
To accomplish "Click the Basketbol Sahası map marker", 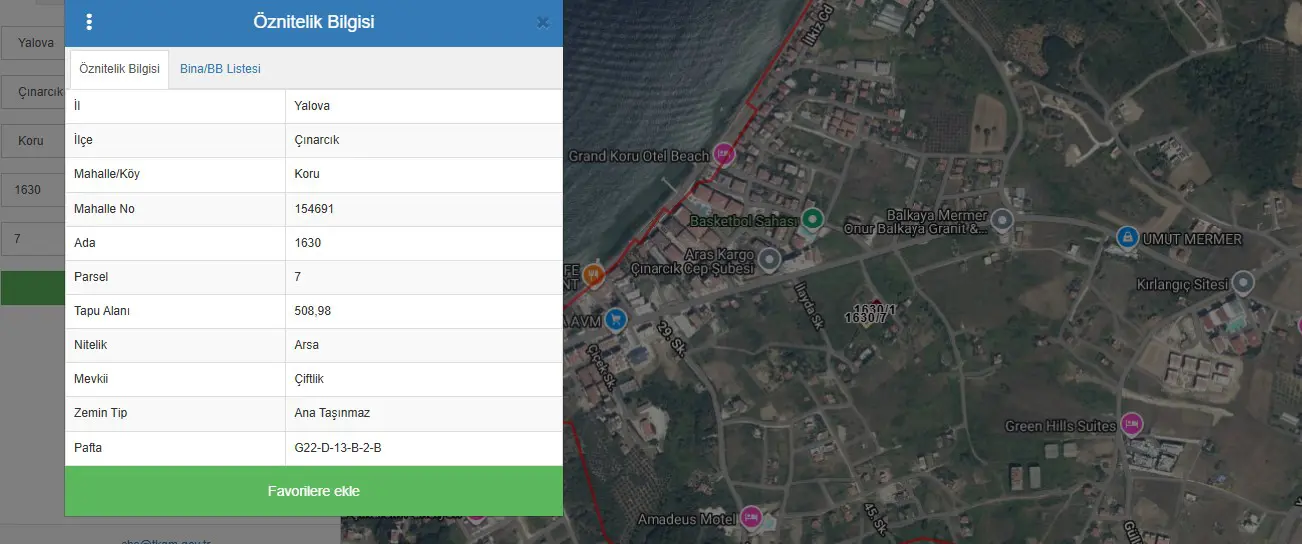I will [812, 219].
